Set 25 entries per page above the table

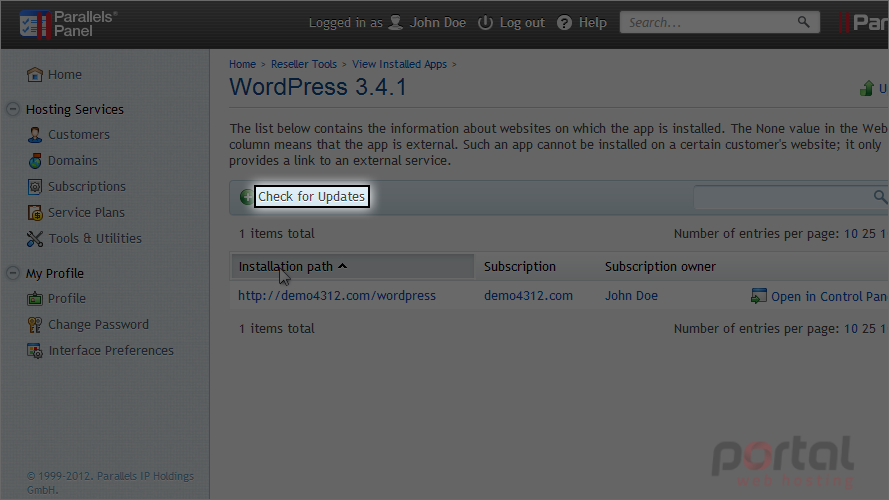pos(869,234)
